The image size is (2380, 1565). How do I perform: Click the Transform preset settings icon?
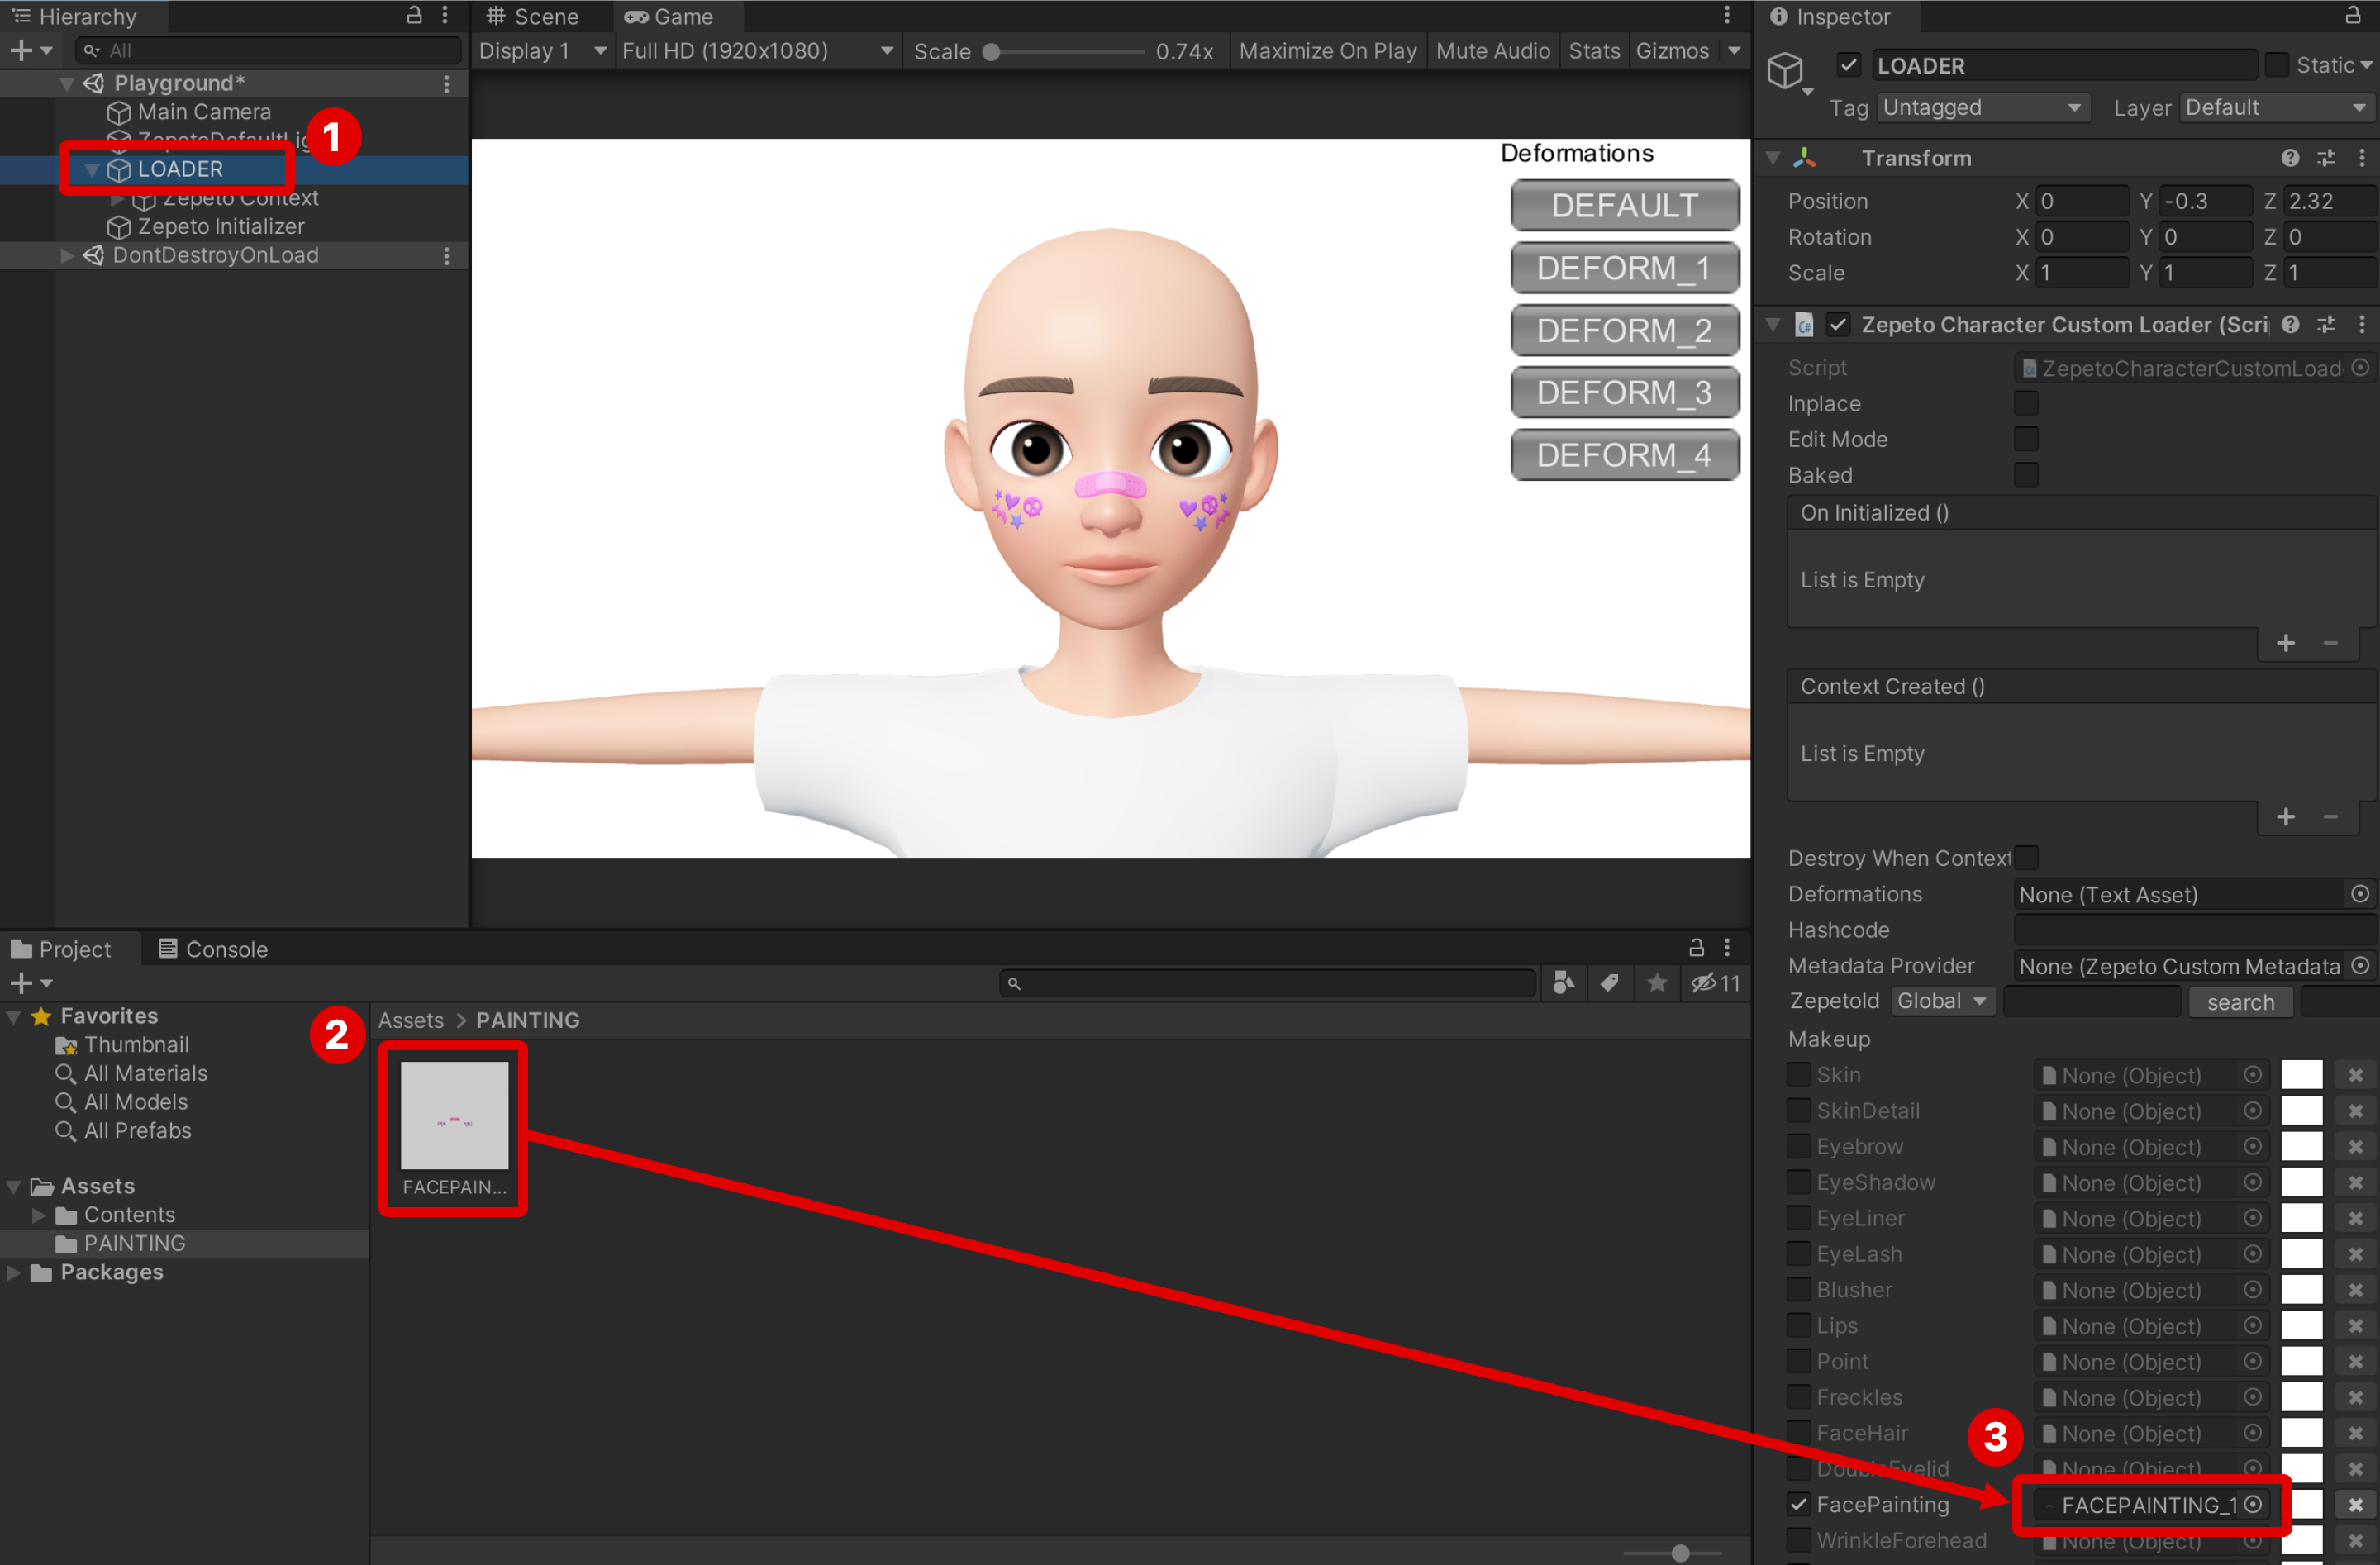2326,158
